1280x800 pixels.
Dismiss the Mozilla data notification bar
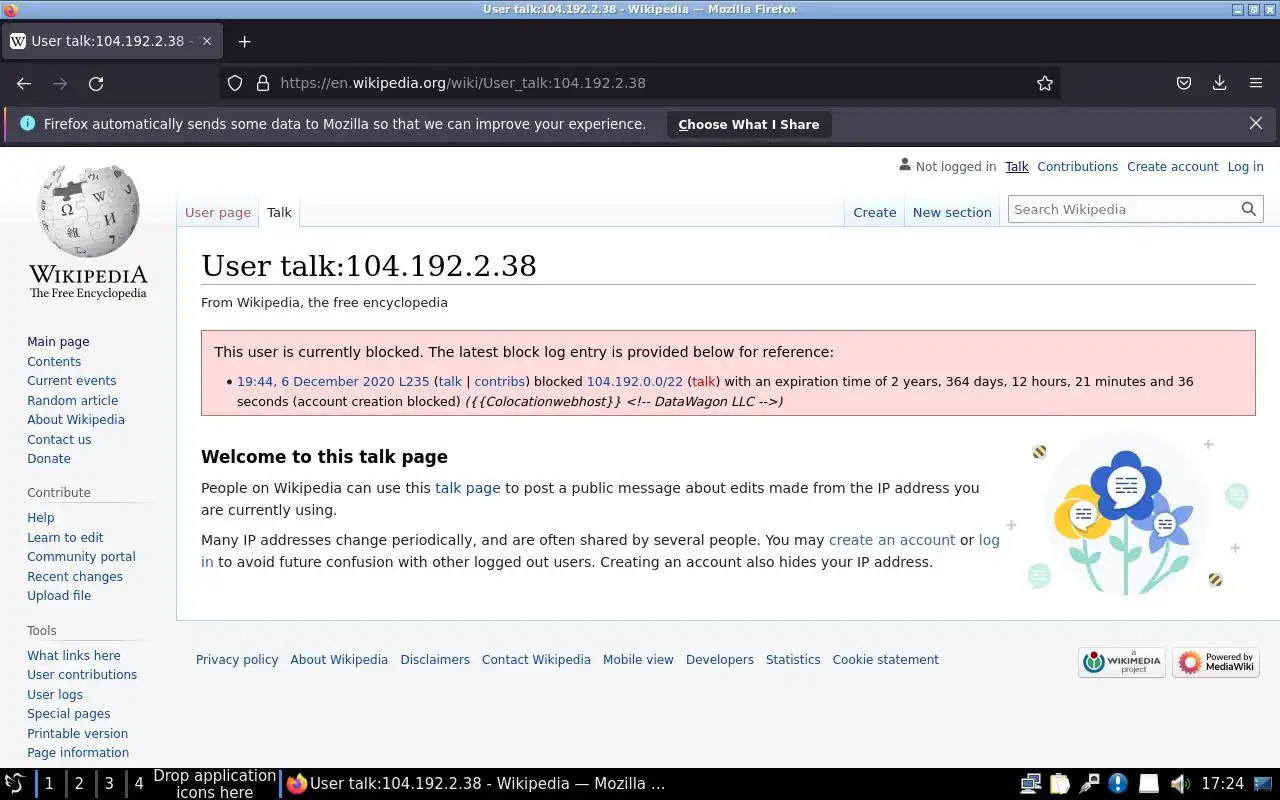(1255, 124)
